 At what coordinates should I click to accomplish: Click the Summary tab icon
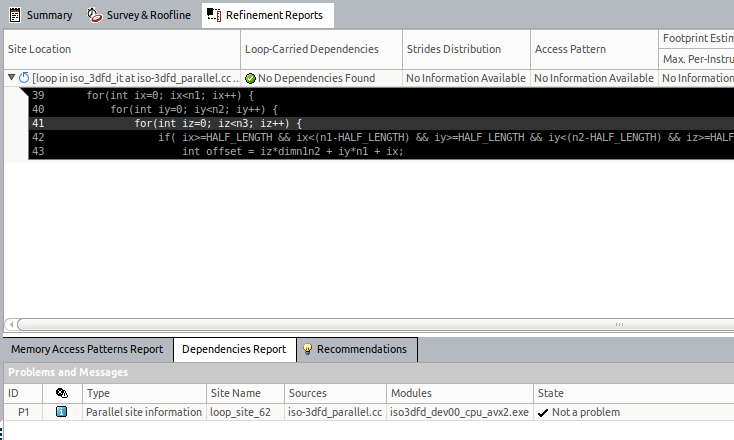(14, 15)
